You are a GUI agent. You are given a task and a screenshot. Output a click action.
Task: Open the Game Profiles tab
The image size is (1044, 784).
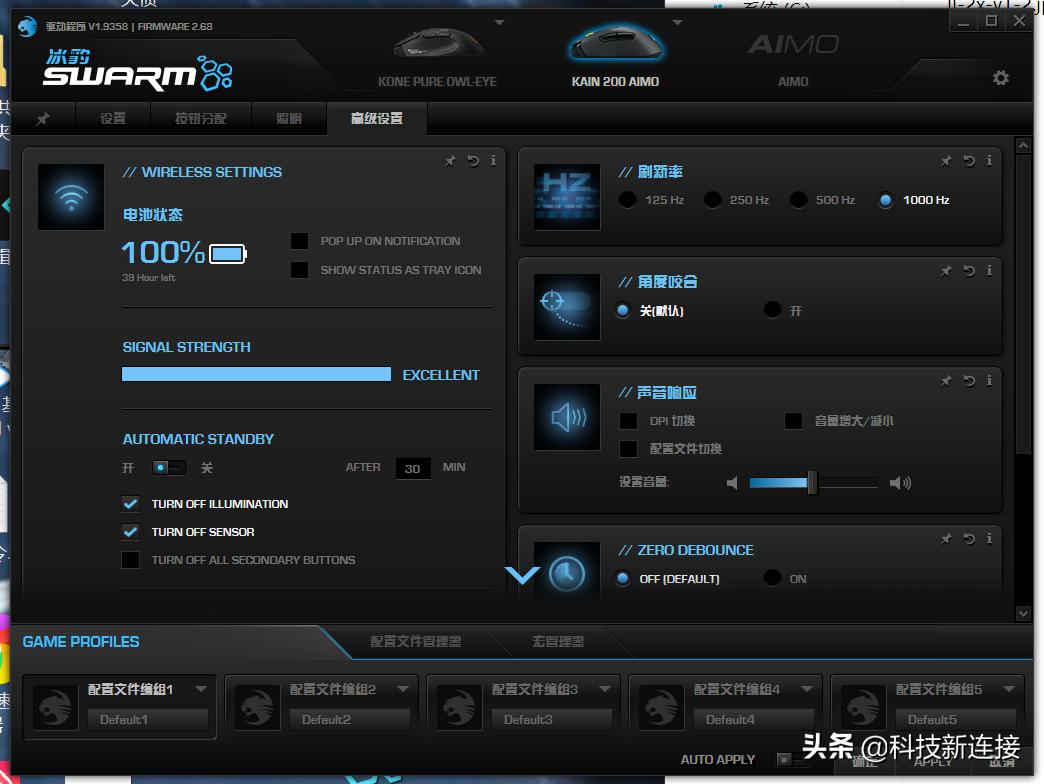81,642
